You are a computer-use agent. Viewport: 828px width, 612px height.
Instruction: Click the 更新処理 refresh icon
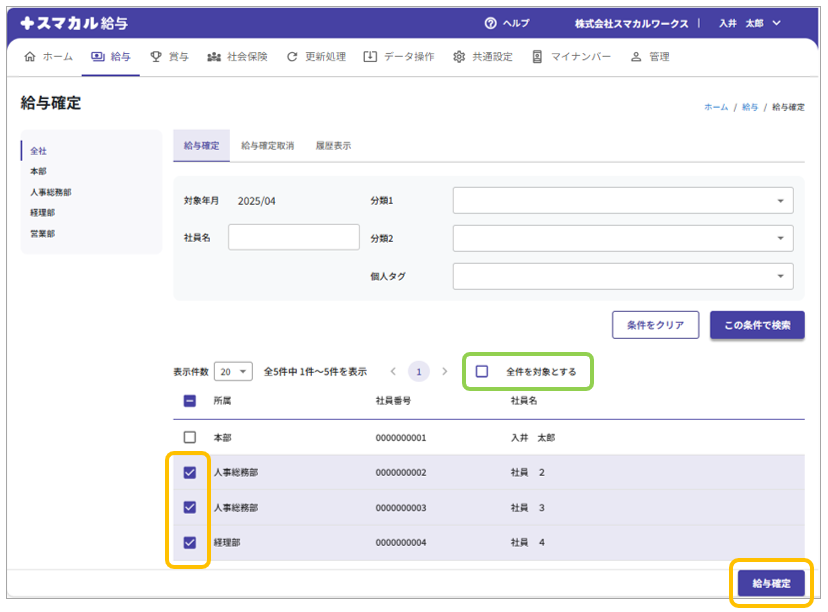292,57
